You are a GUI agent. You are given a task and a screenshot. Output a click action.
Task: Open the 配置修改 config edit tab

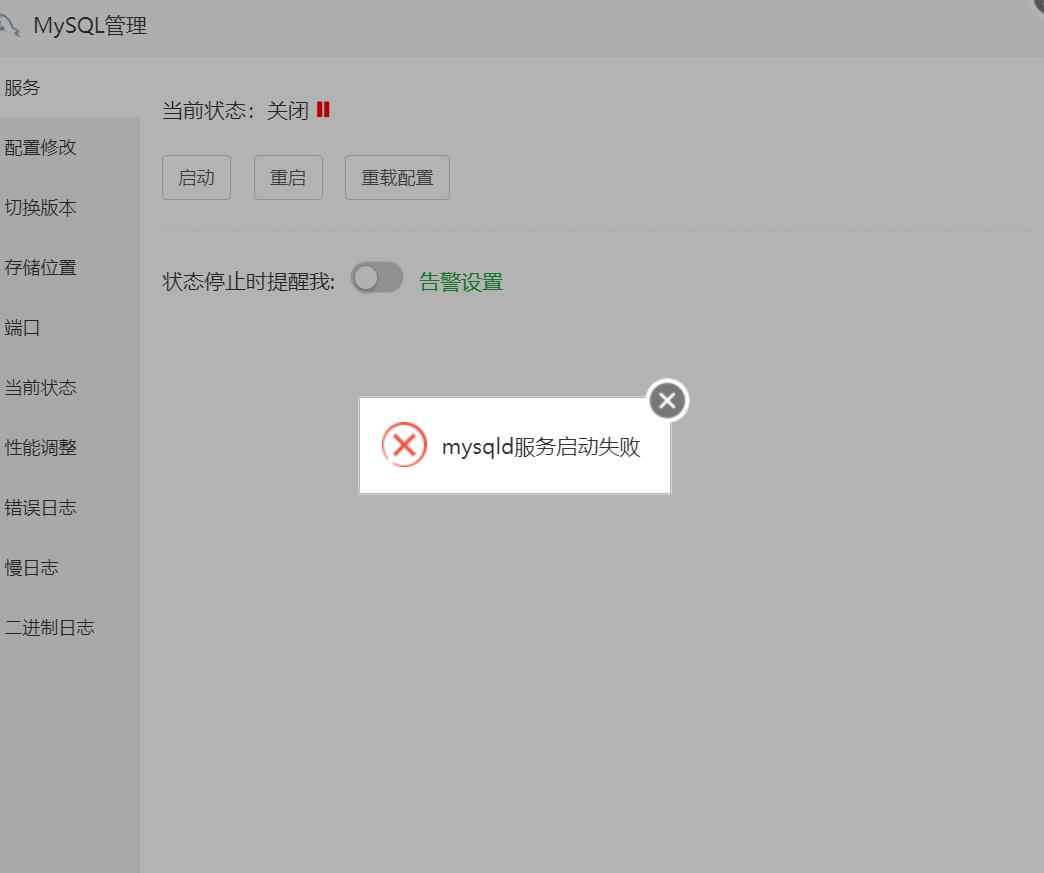click(70, 147)
